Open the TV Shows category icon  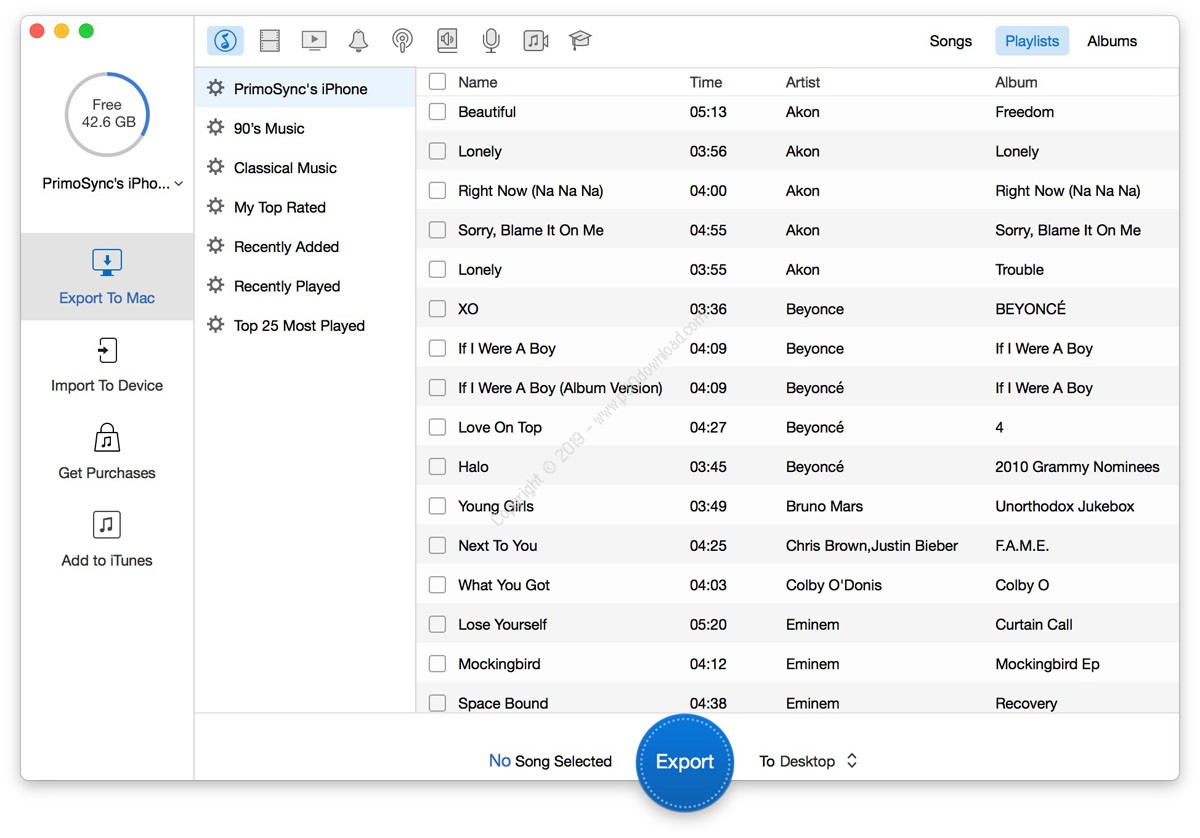[x=314, y=41]
